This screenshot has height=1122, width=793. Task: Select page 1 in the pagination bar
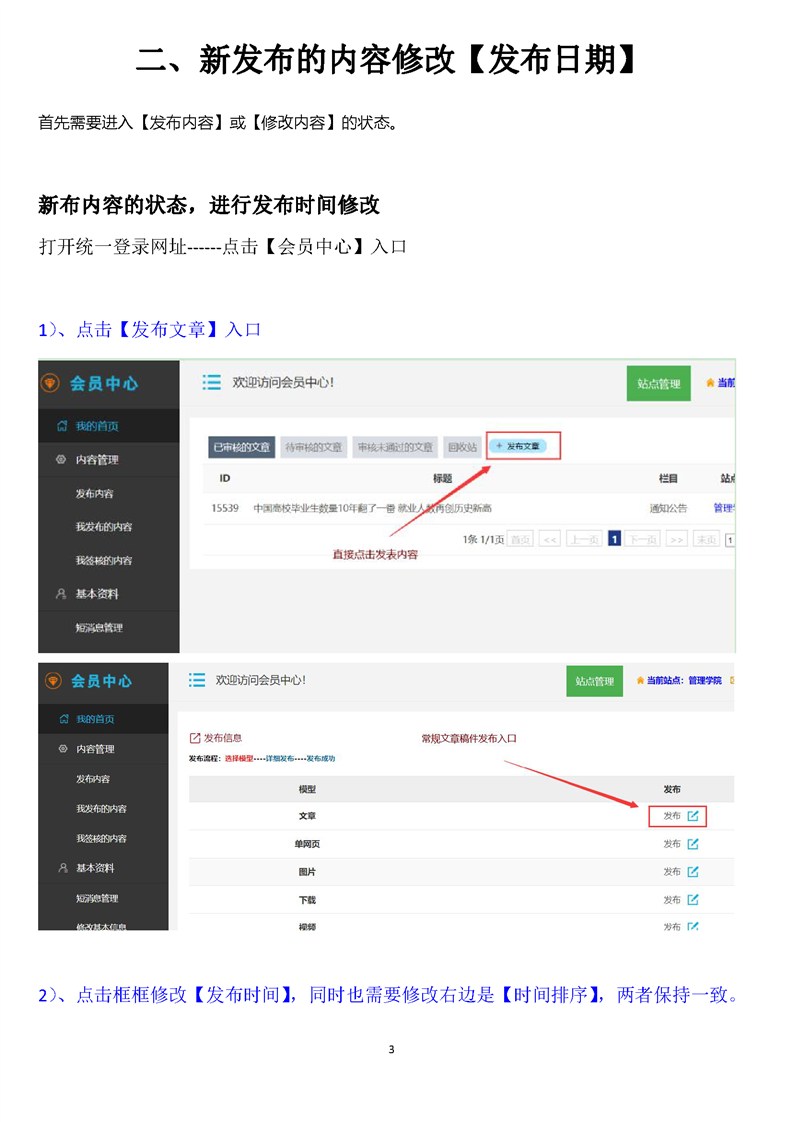(615, 539)
